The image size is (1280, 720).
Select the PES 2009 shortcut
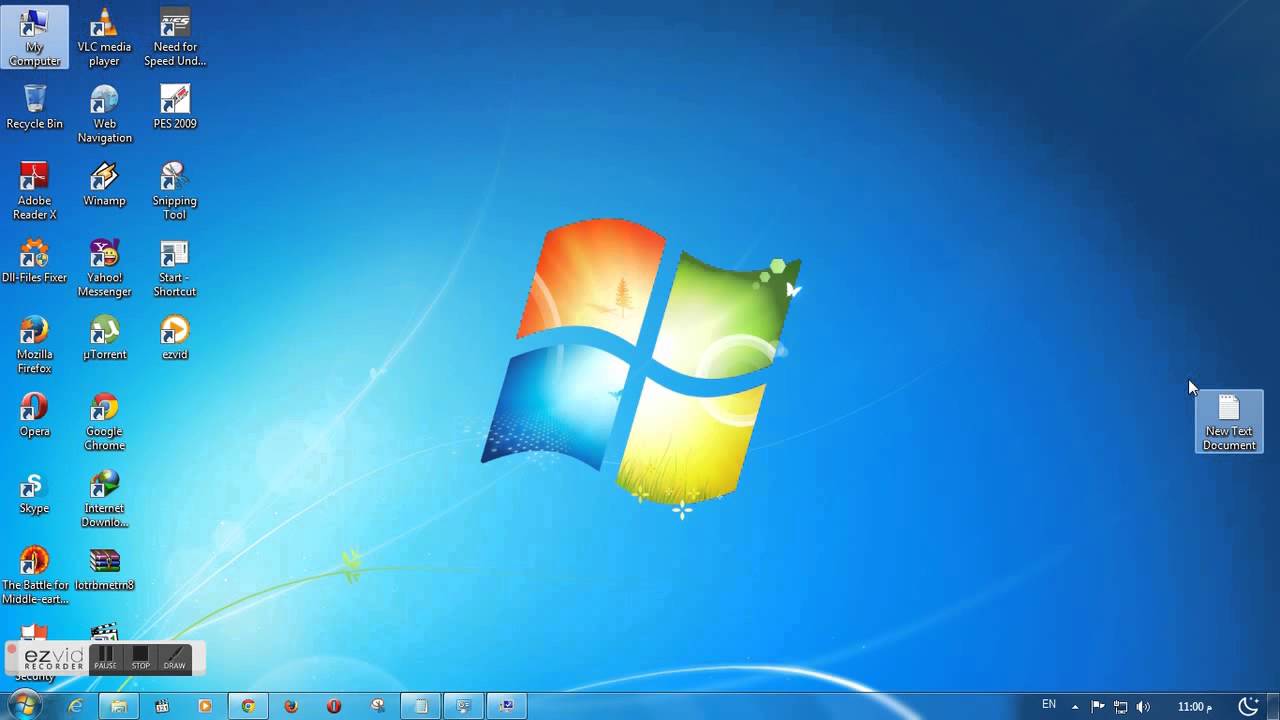(175, 107)
